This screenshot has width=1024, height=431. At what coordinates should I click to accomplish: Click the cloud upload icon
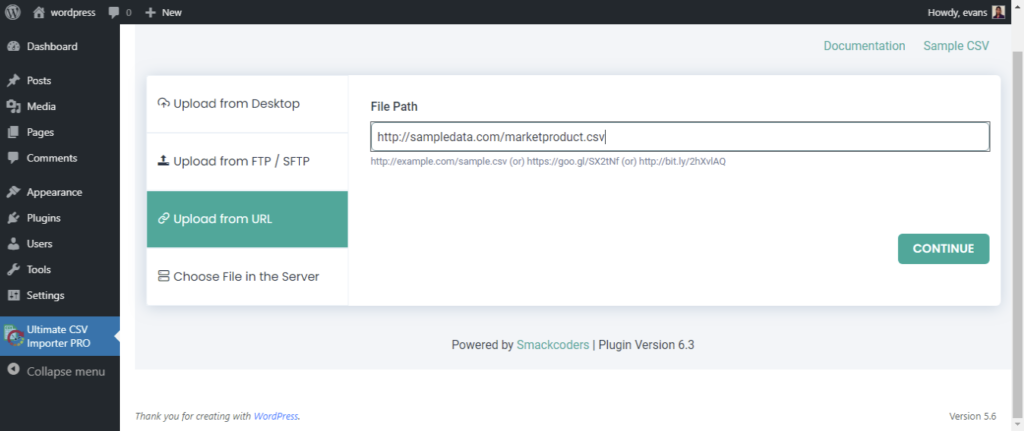point(164,103)
